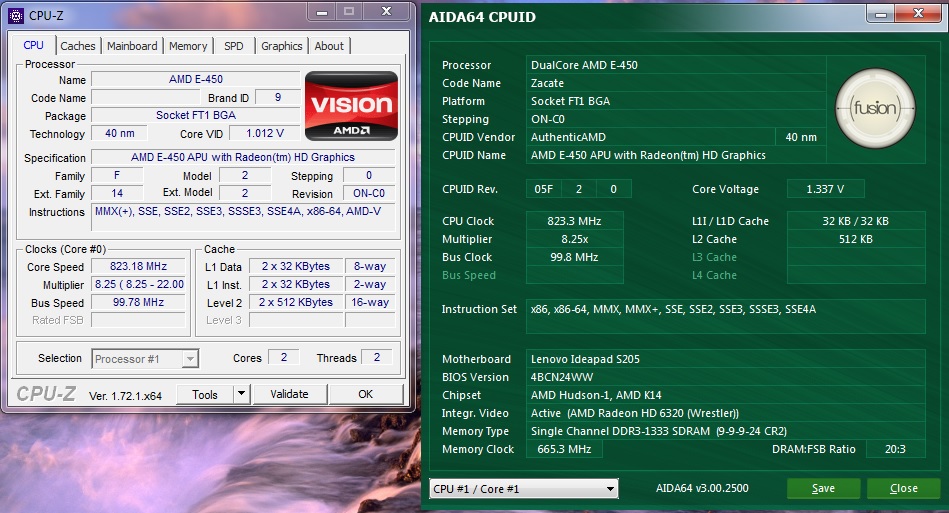Click Save in AIDA64 CPUID
The image size is (949, 513).
click(823, 488)
